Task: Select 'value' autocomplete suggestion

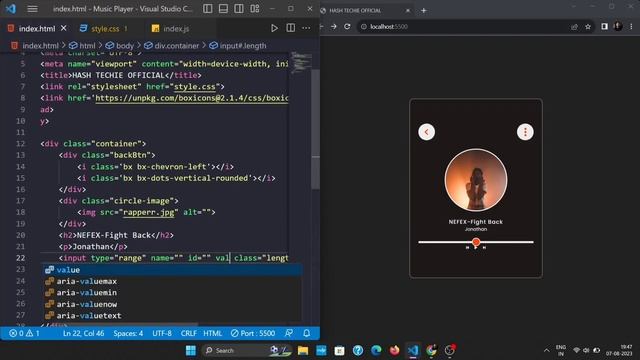Action: (x=173, y=270)
